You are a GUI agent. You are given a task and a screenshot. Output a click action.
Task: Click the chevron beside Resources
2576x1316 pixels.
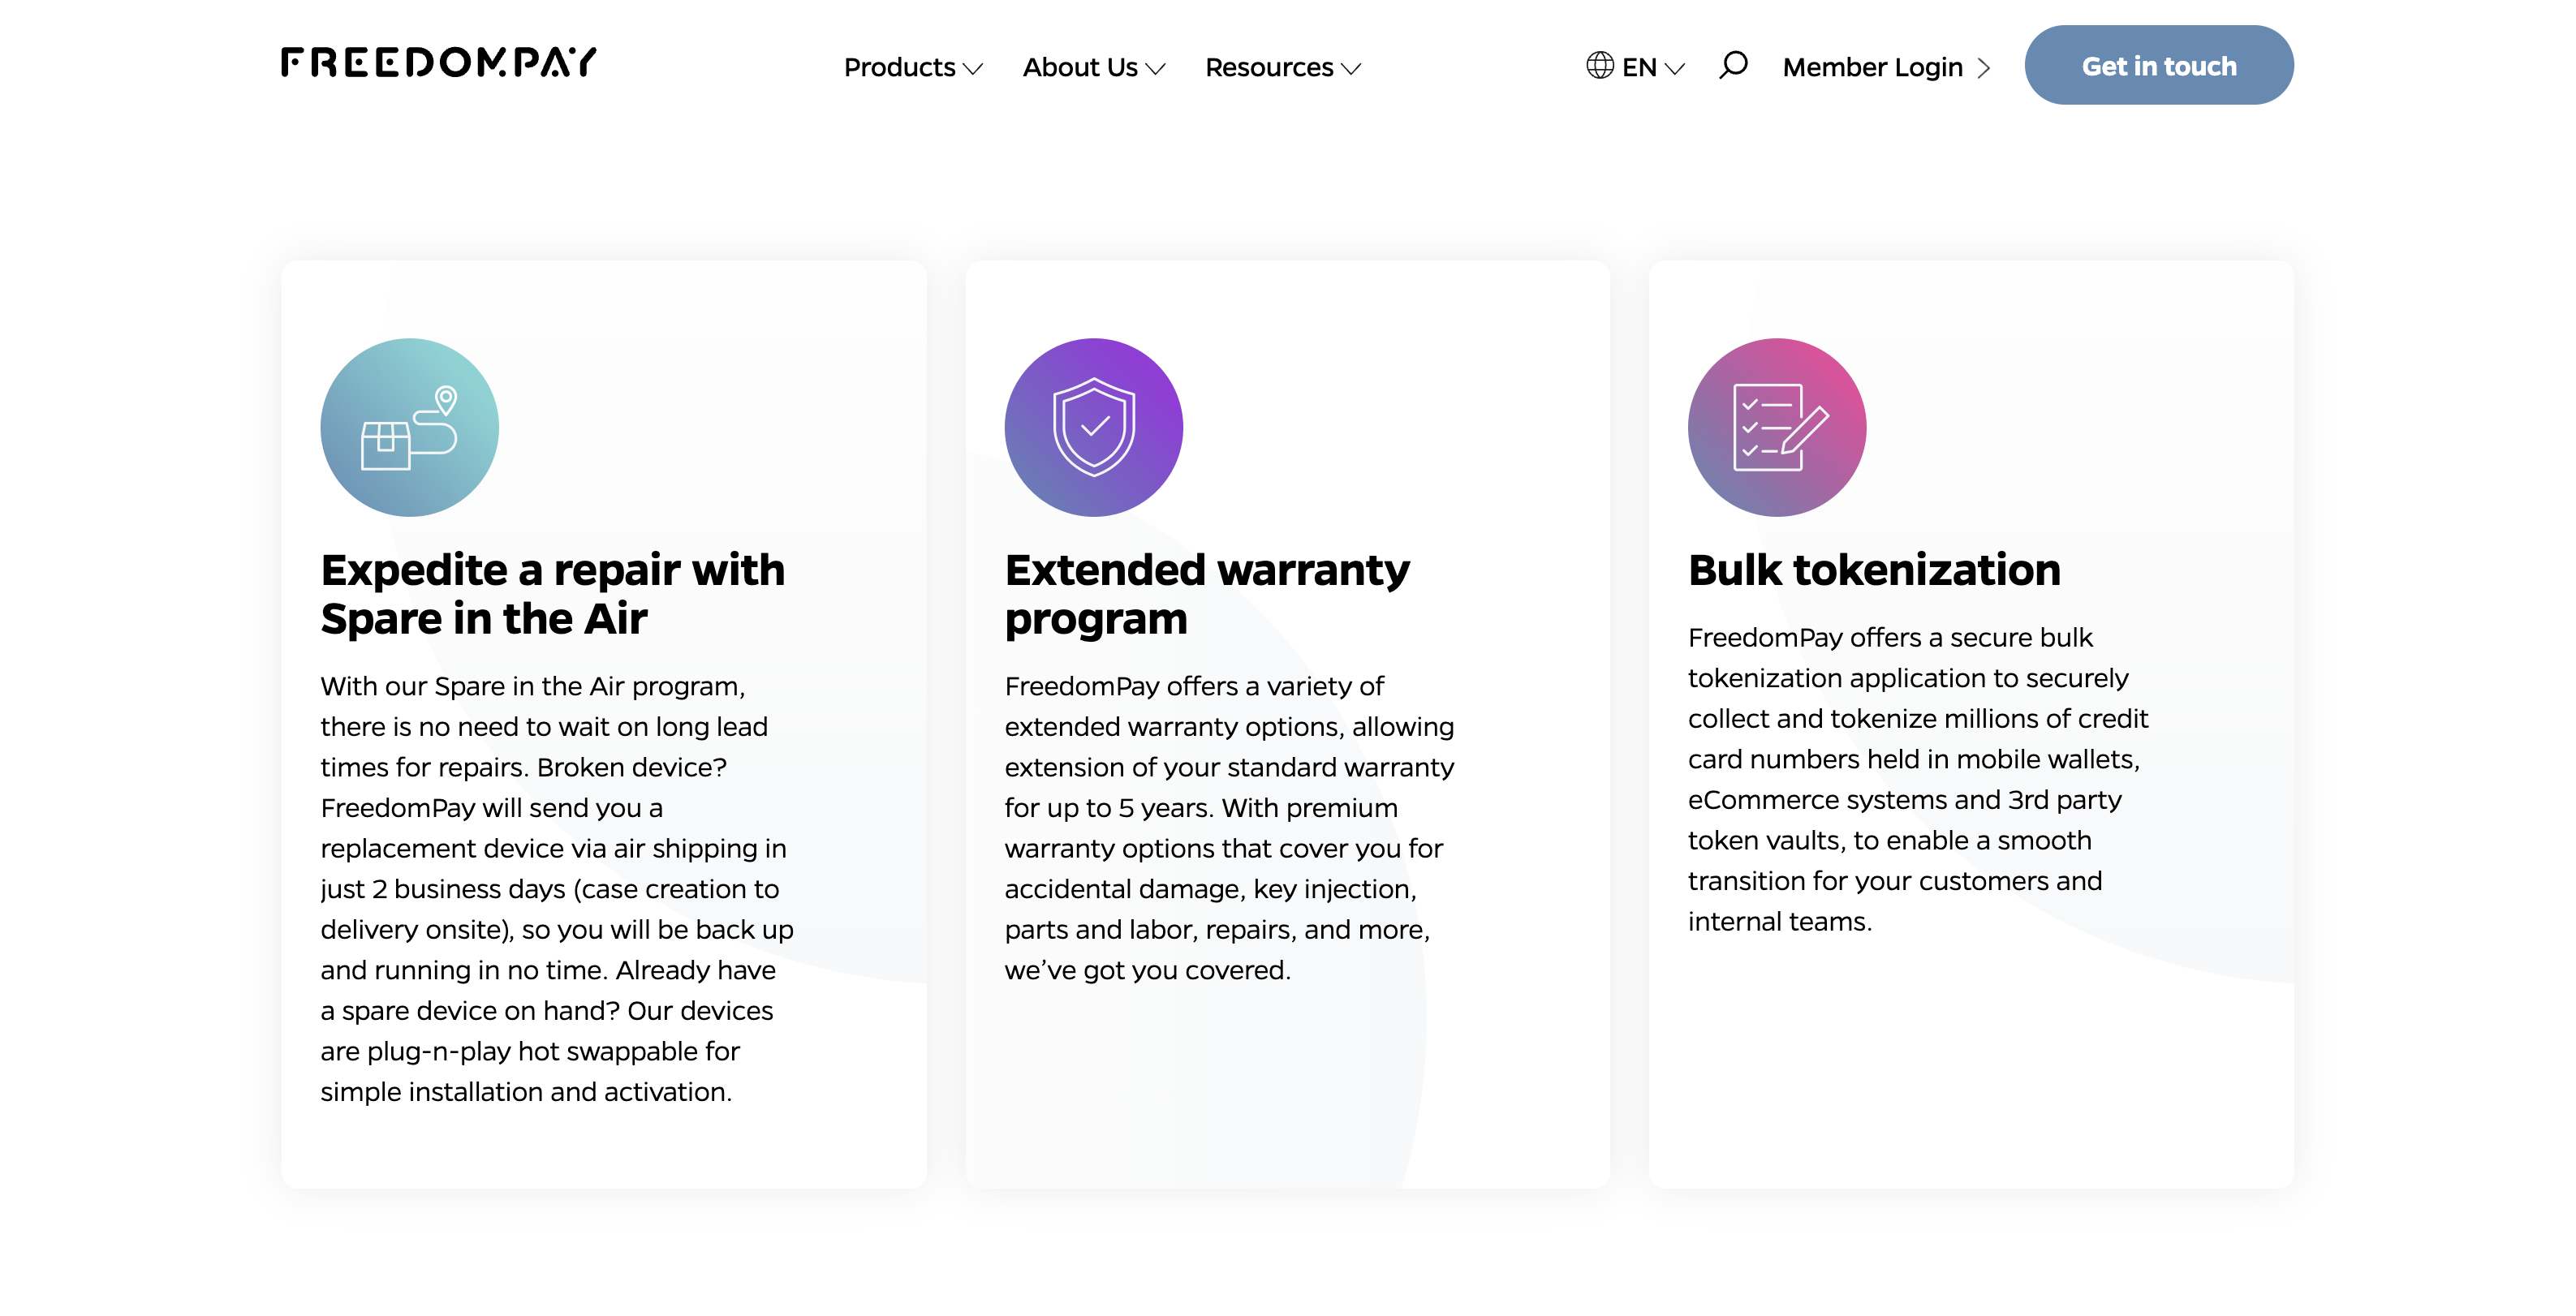click(1351, 69)
